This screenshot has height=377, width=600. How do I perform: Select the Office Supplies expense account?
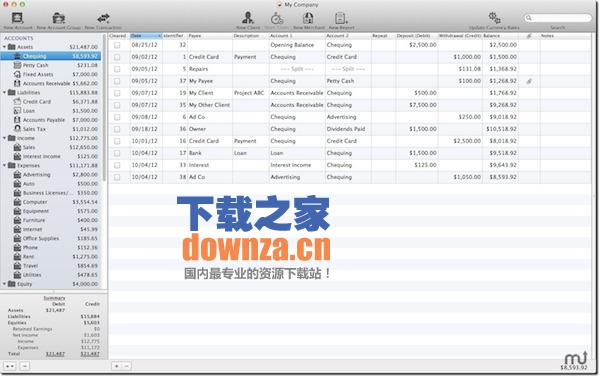click(x=51, y=238)
